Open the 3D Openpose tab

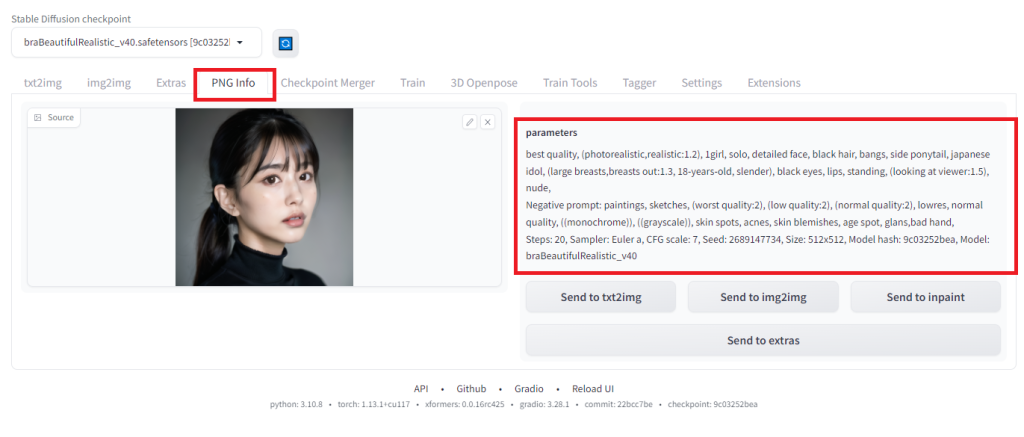484,83
